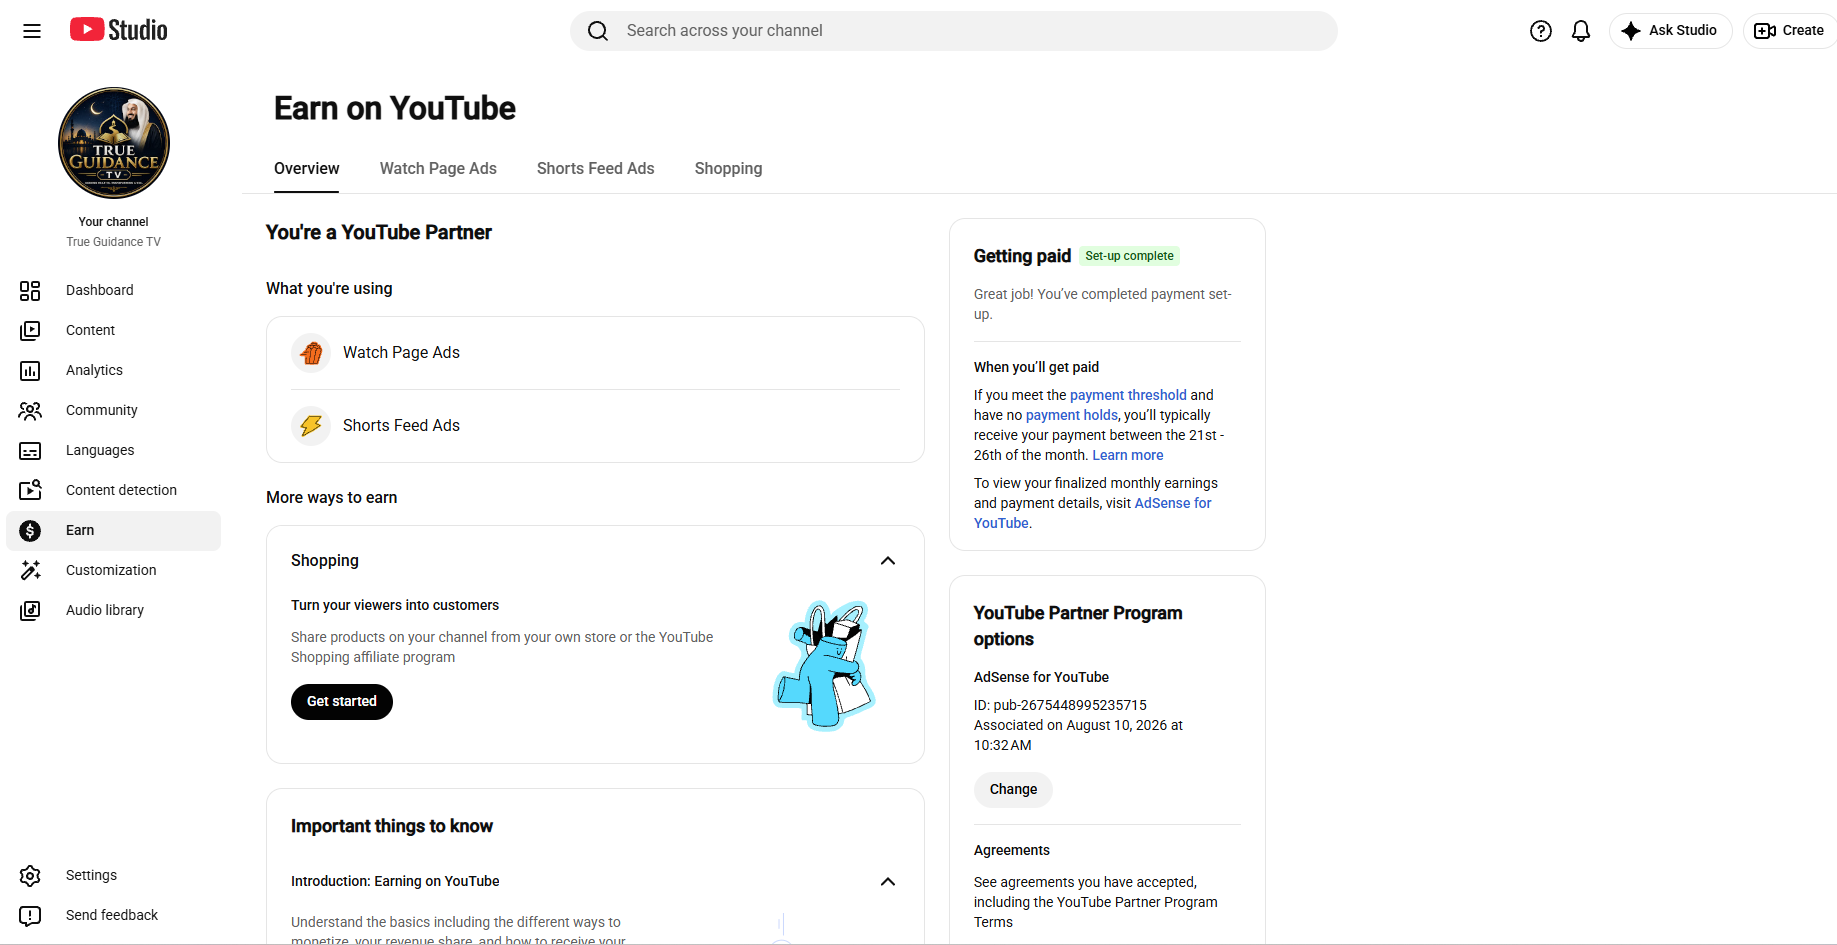The width and height of the screenshot is (1837, 945).
Task: Open Community in the sidebar
Action: pyautogui.click(x=102, y=410)
